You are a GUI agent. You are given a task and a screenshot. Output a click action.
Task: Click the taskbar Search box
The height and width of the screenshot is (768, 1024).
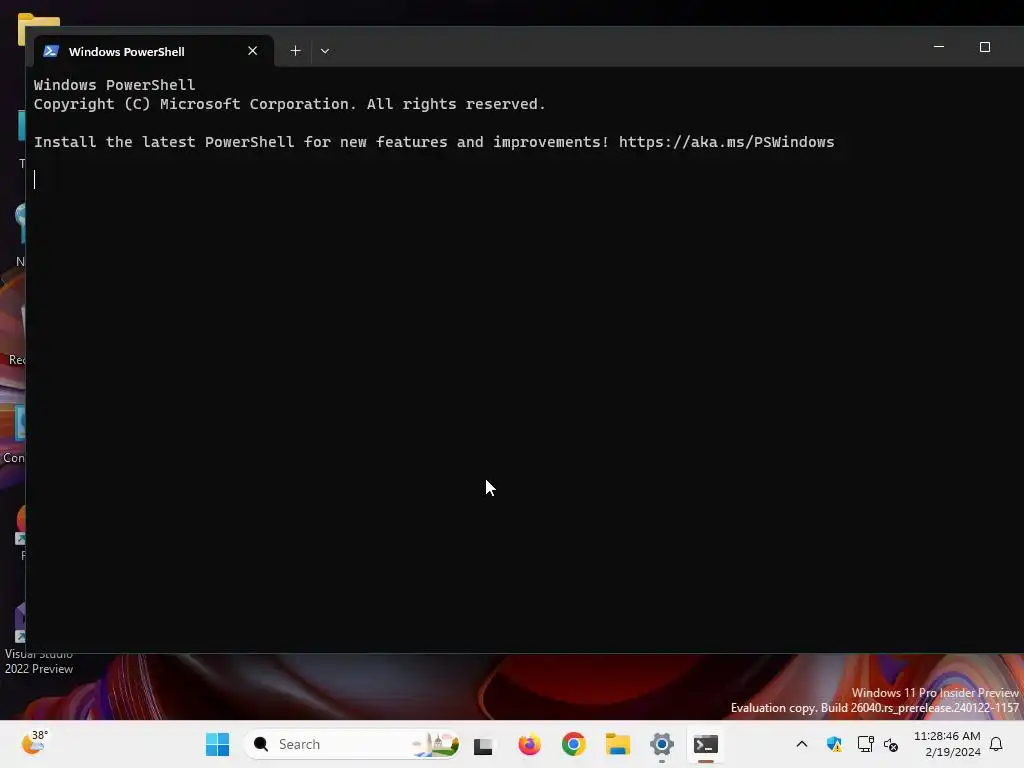pyautogui.click(x=353, y=744)
